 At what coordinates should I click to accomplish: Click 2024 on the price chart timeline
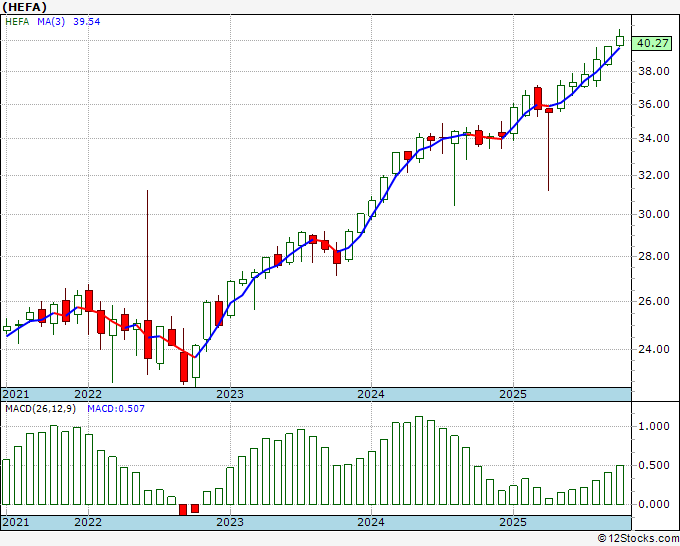pyautogui.click(x=371, y=394)
